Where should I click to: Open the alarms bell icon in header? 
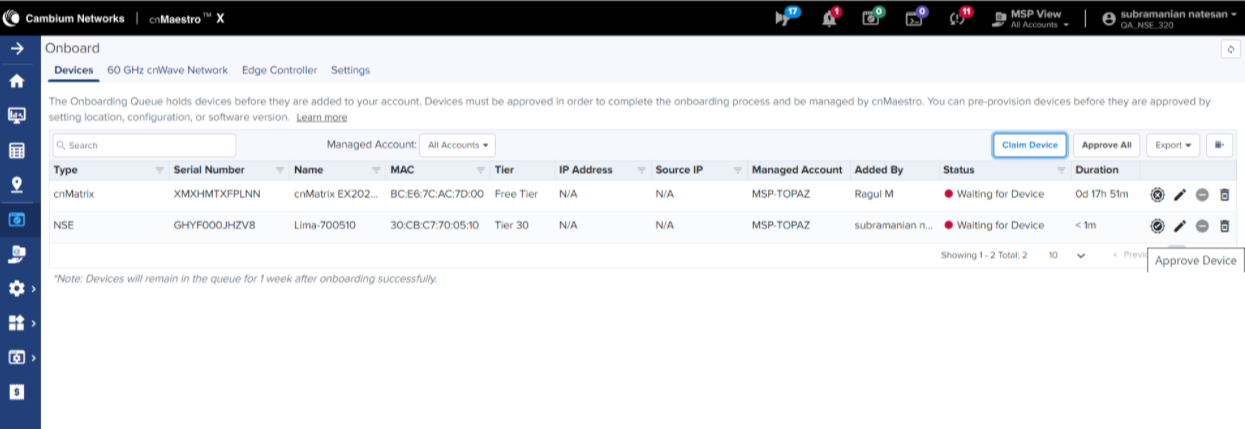tap(830, 19)
